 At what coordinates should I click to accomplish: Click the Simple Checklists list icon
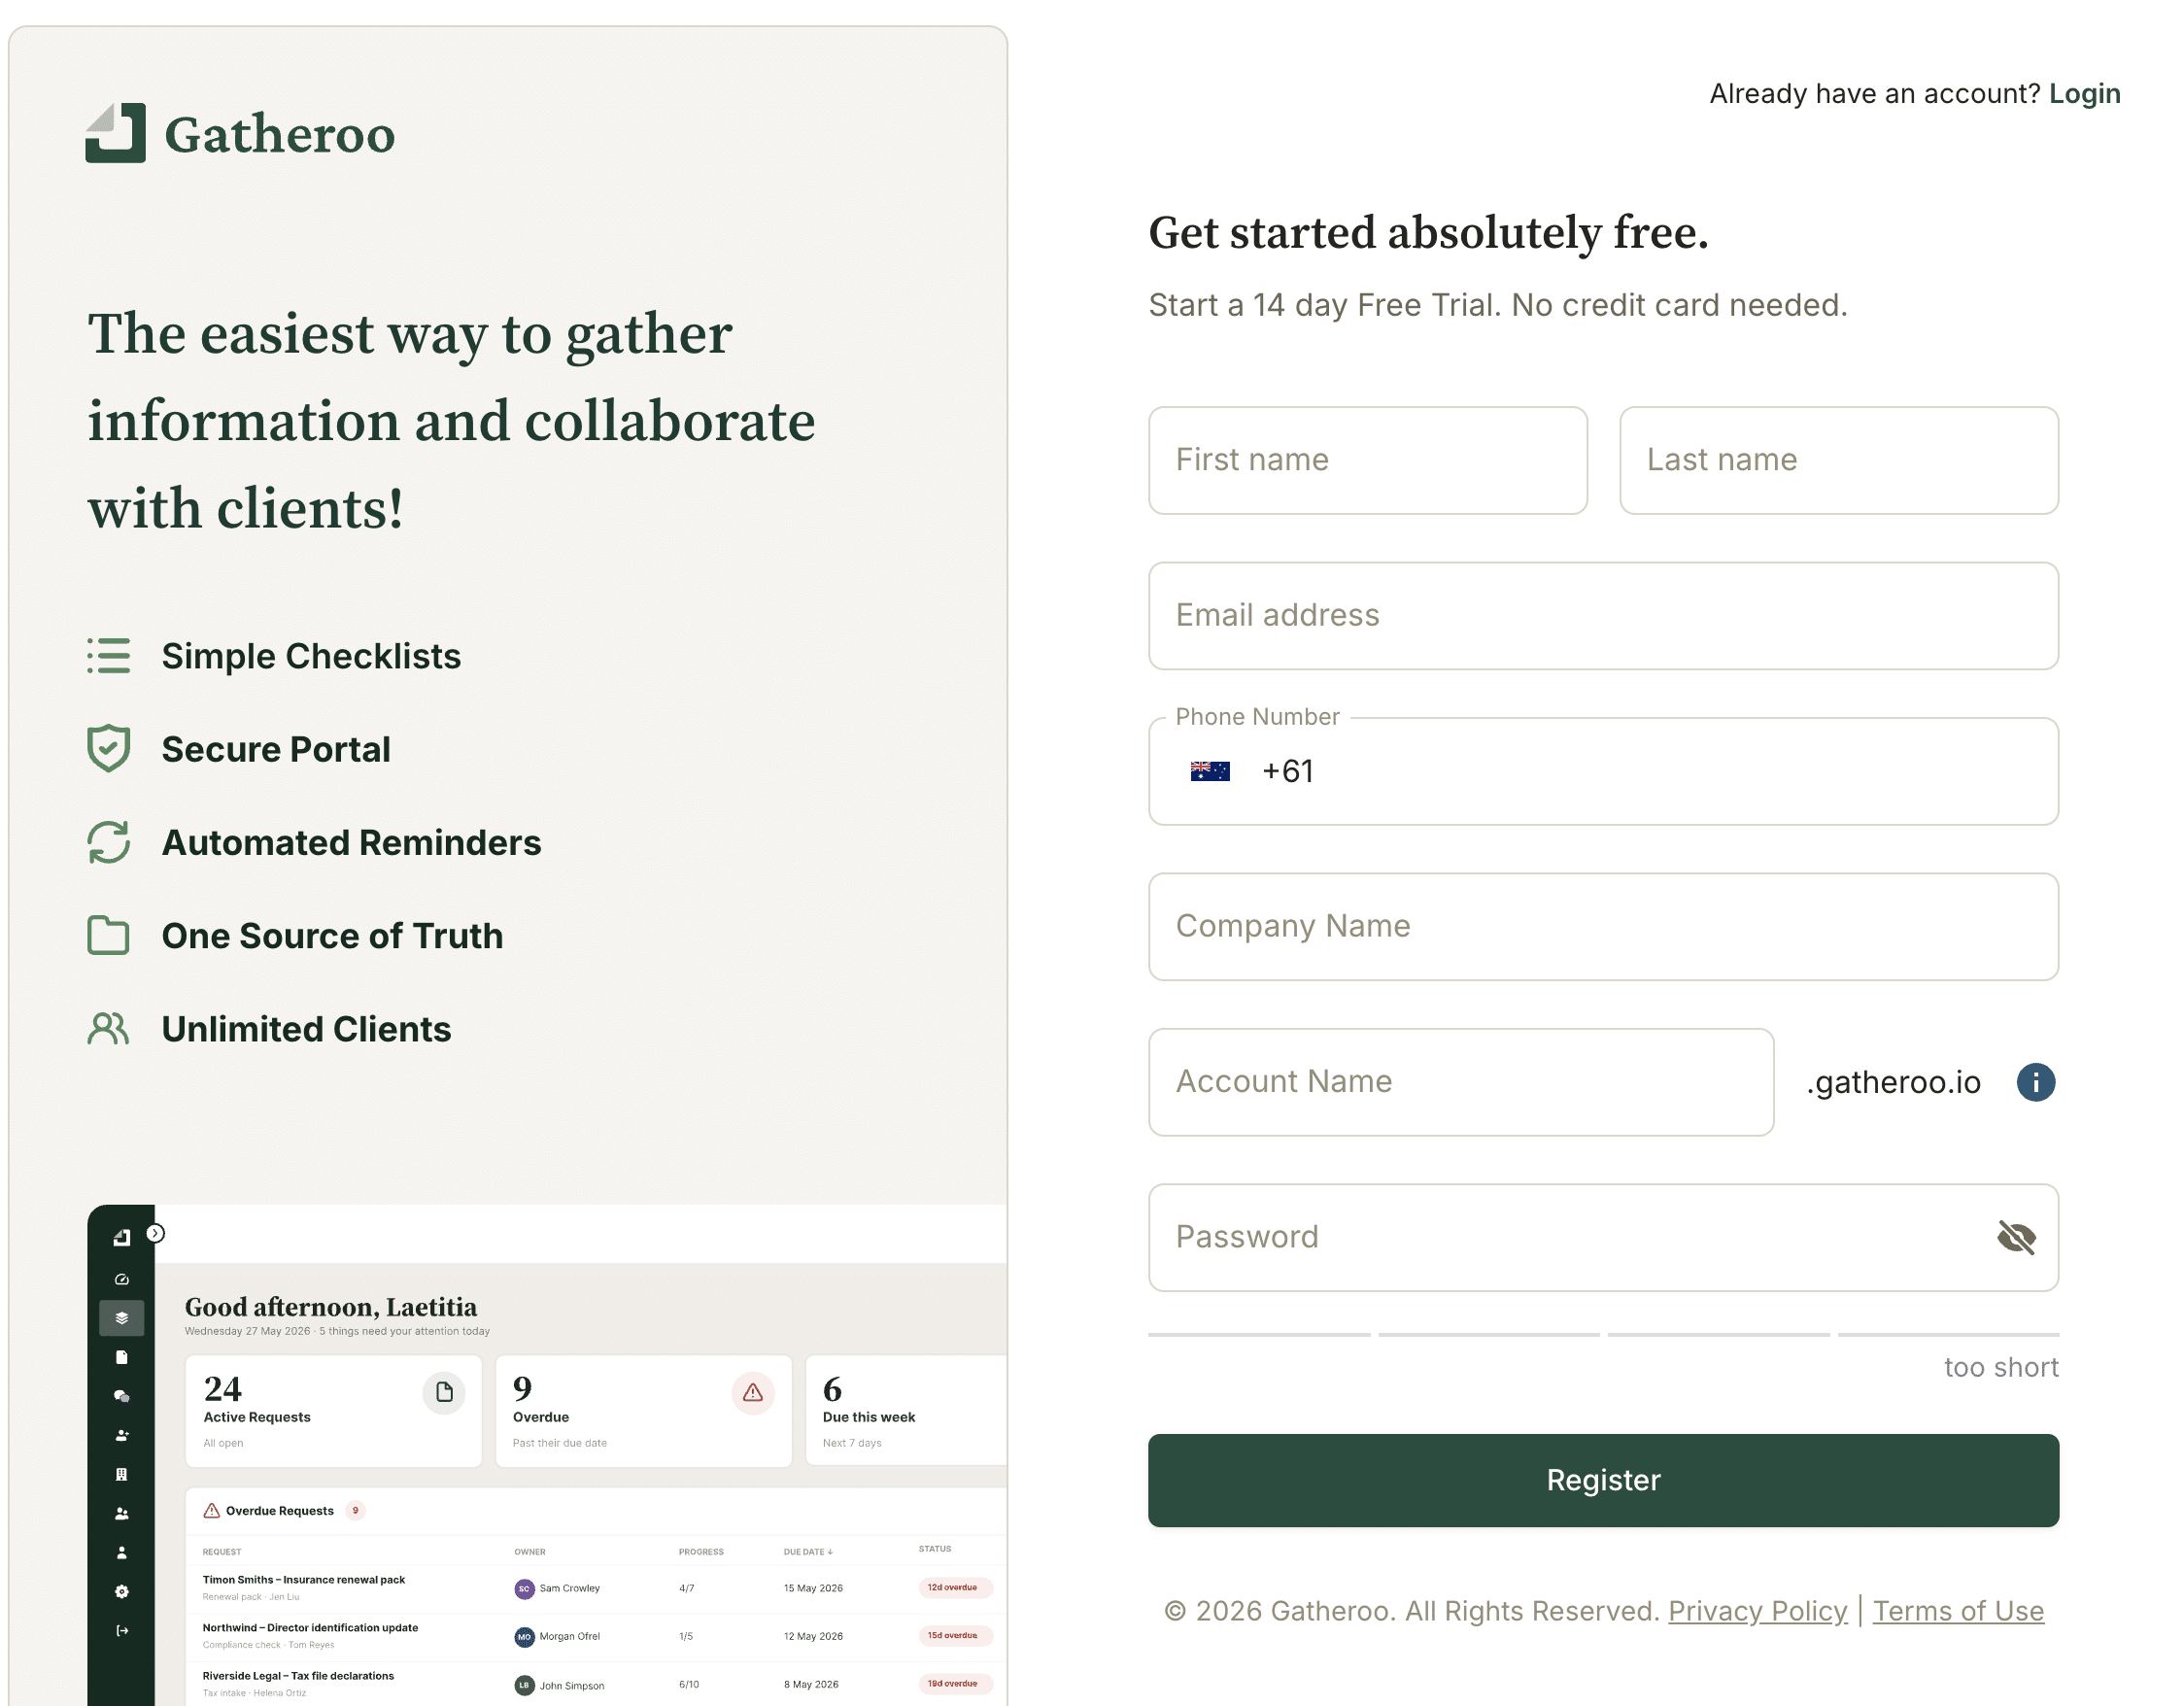[x=108, y=656]
